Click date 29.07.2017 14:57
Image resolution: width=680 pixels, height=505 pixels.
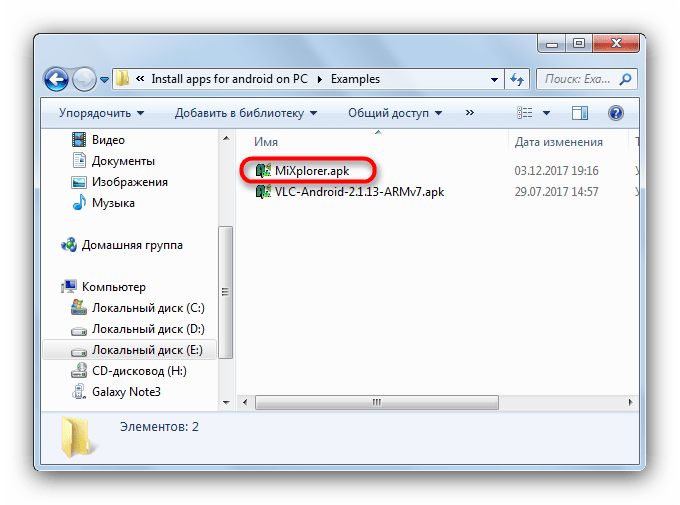click(556, 192)
